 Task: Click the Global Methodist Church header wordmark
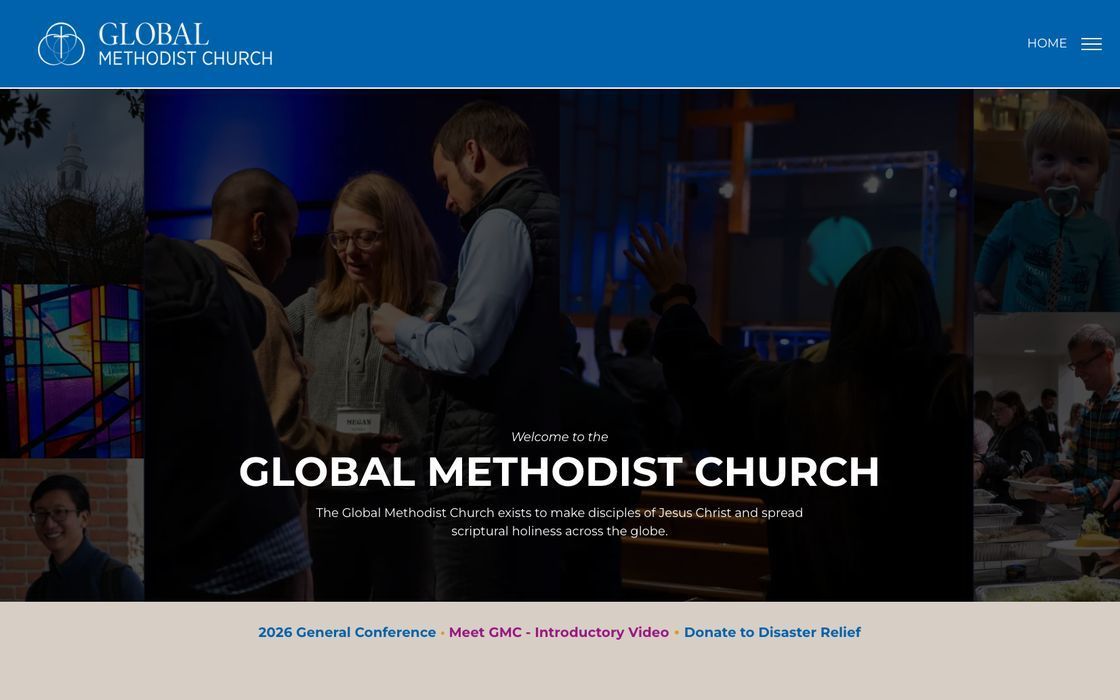tap(185, 44)
